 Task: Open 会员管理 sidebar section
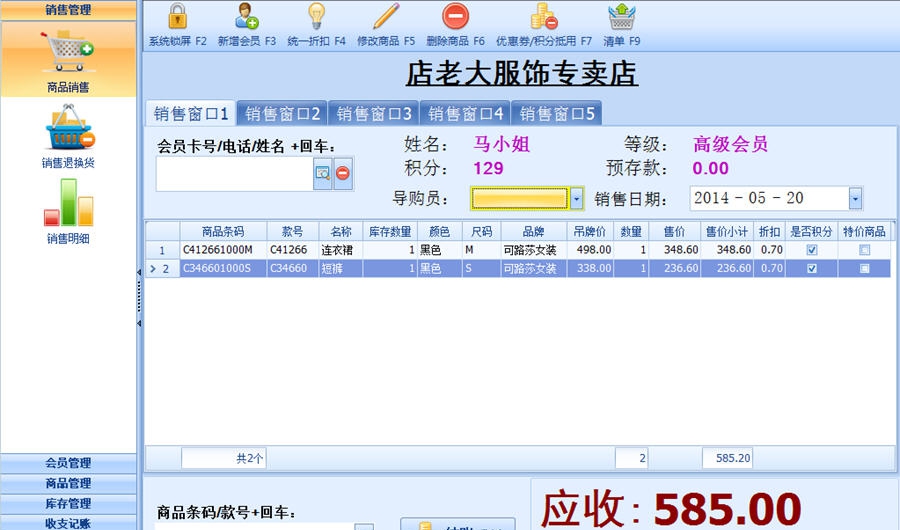[68, 463]
